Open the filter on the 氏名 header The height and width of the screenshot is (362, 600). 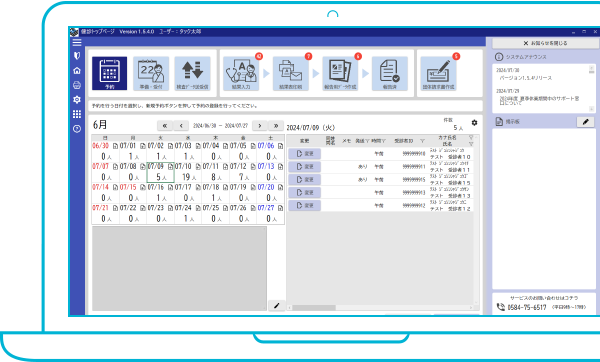pyautogui.click(x=471, y=144)
